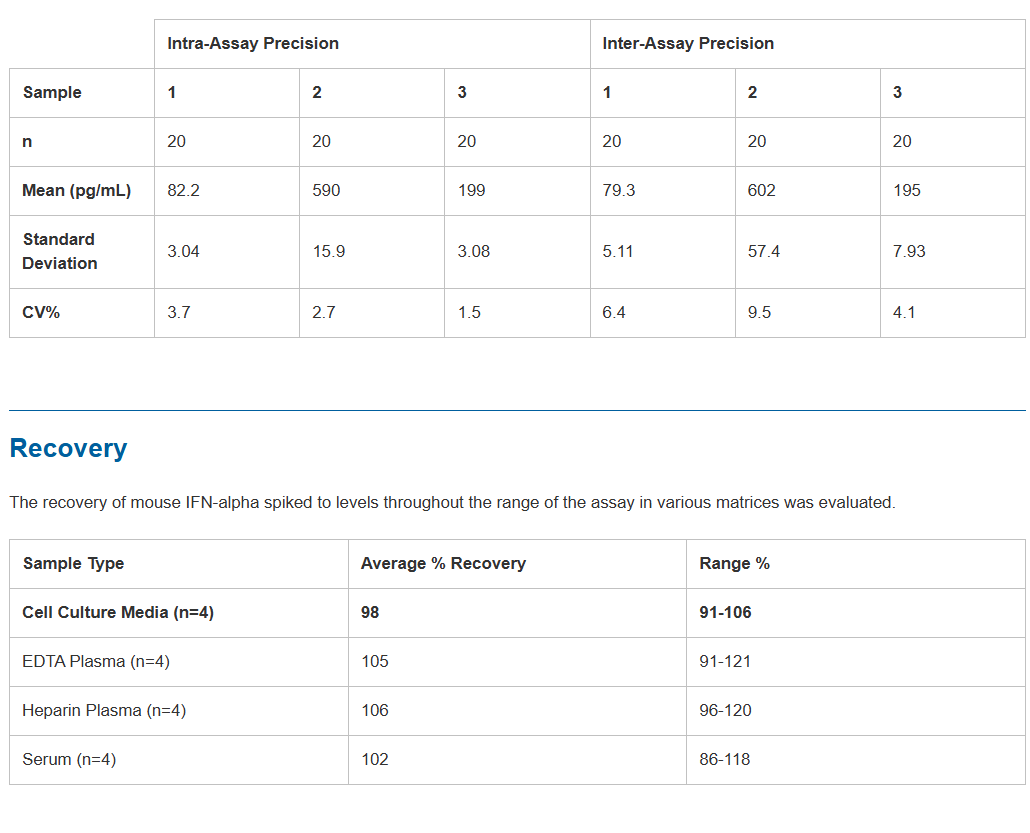
Task: Click the mean value 602 cell
Action: tap(762, 190)
